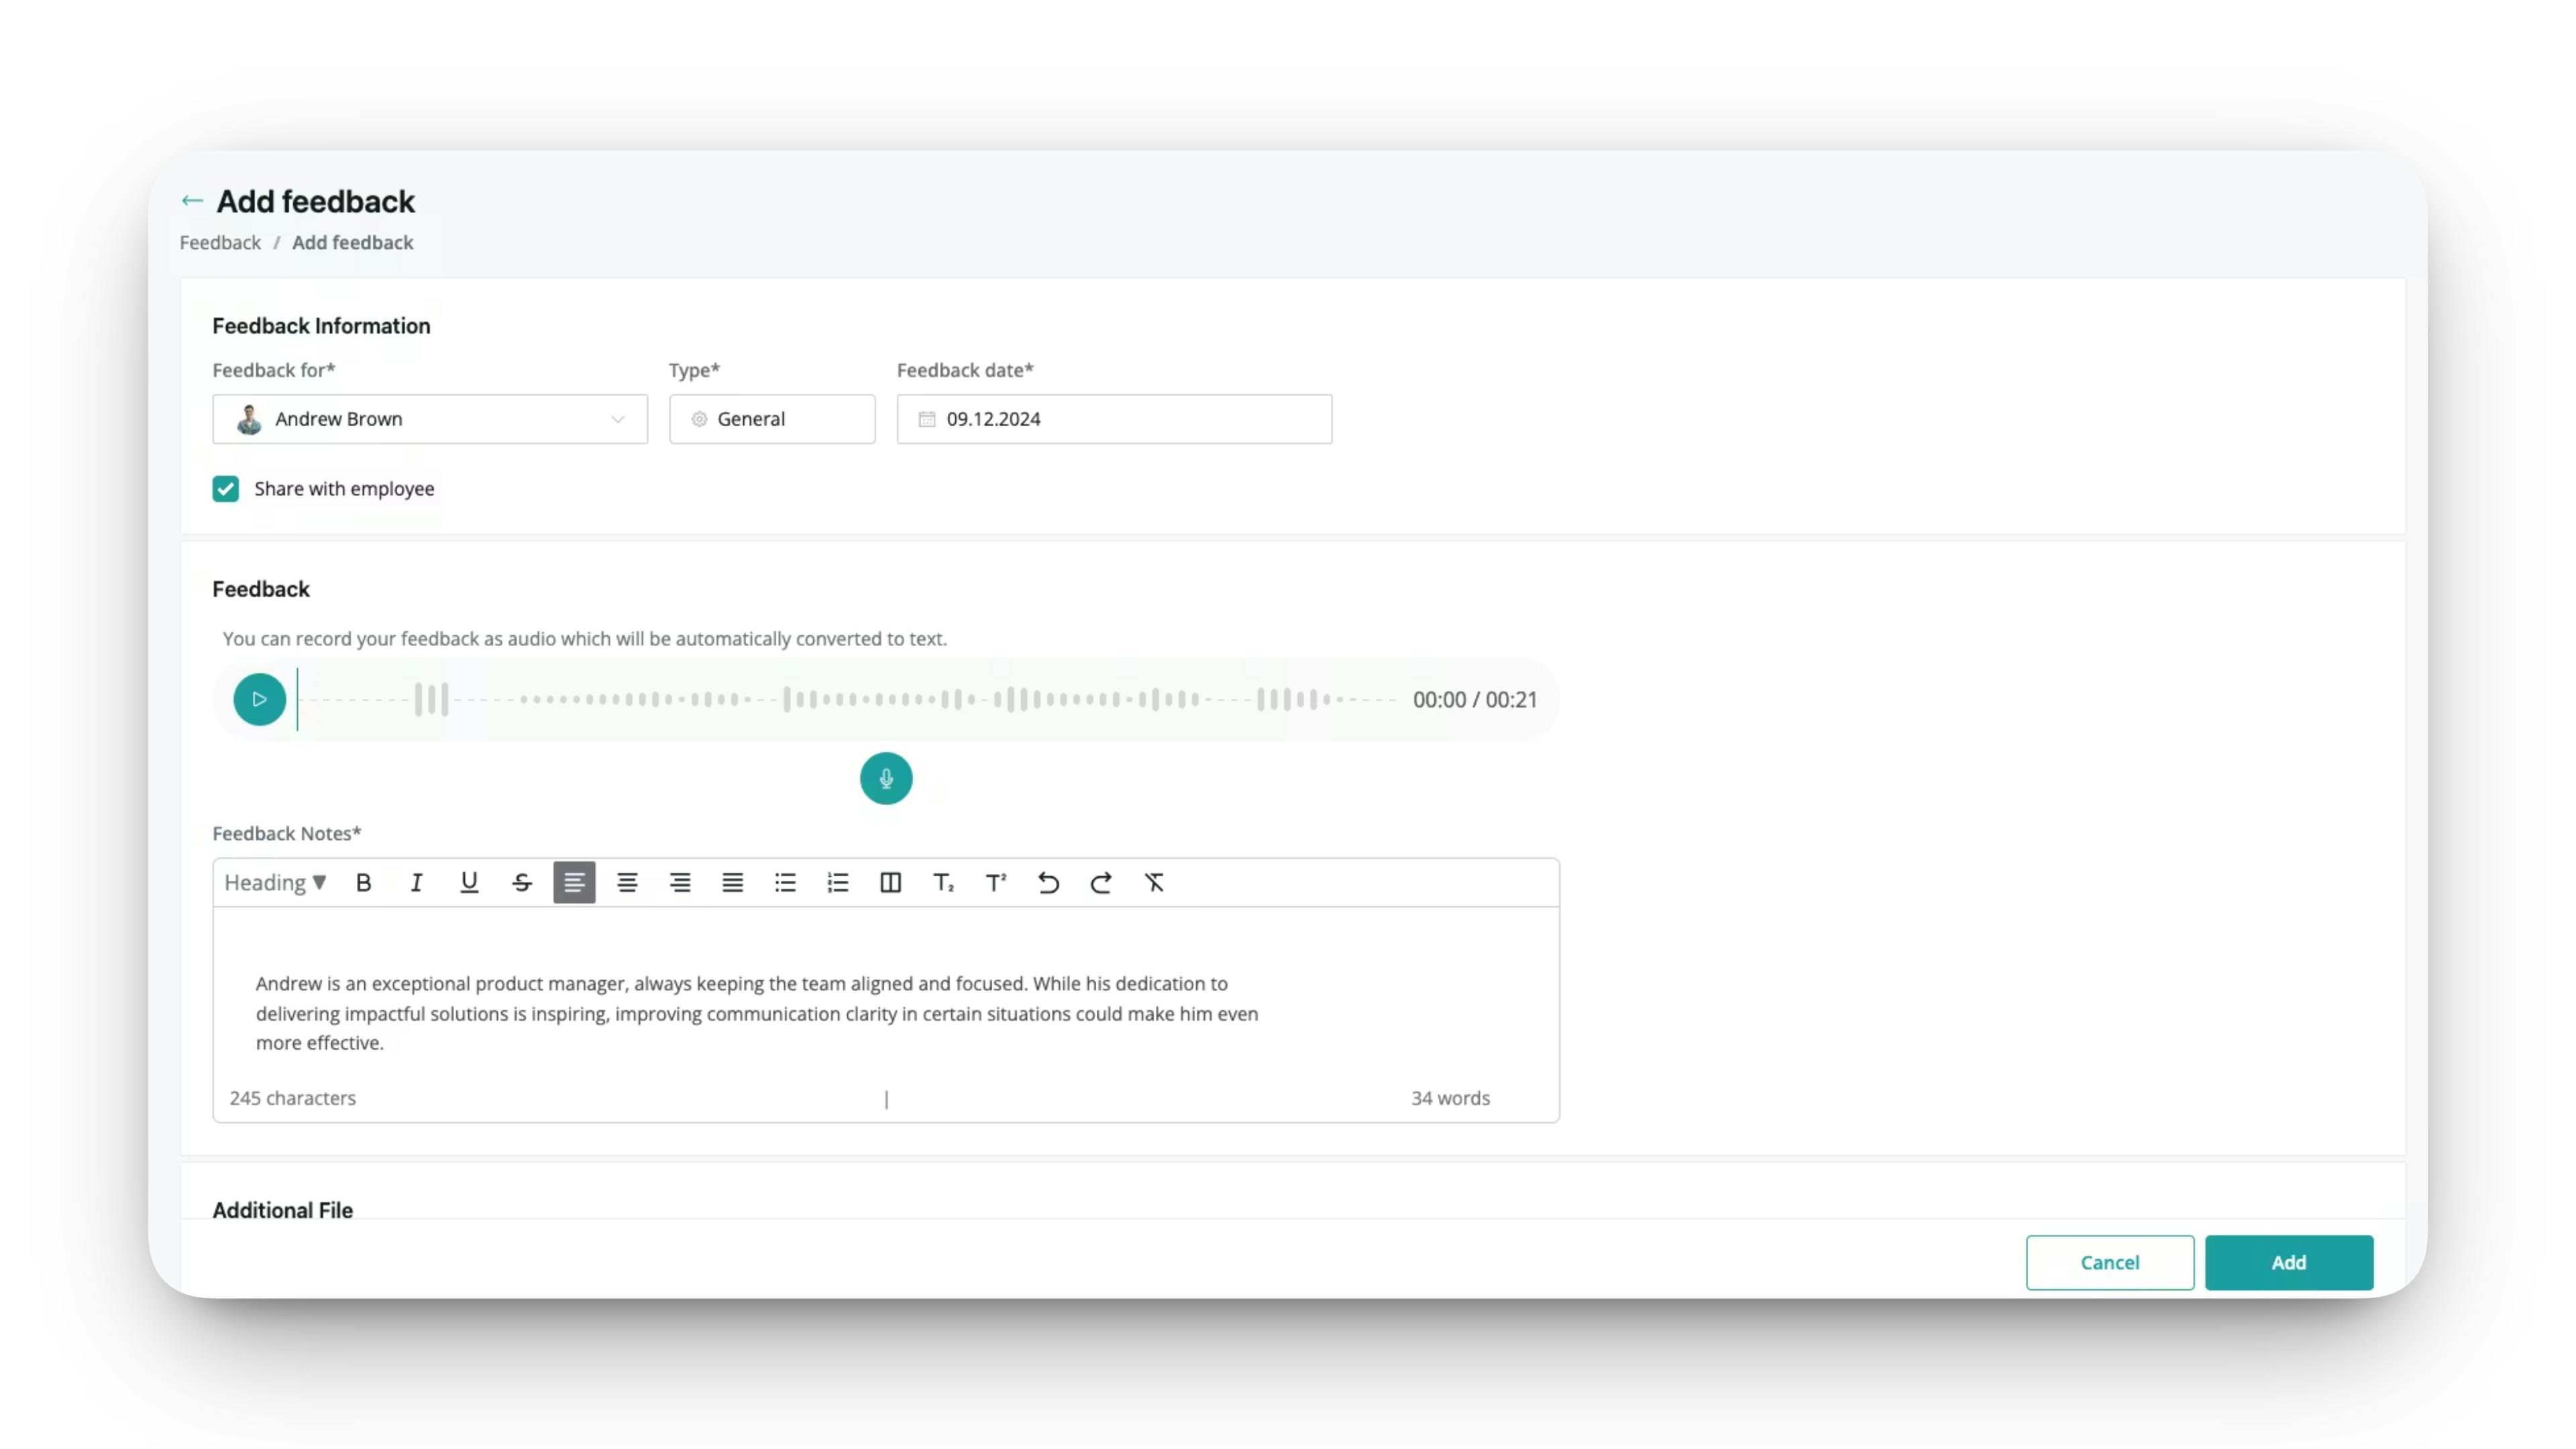Viewport: 2576px width, 1449px height.
Task: Insert a numbered list
Action: (x=838, y=883)
